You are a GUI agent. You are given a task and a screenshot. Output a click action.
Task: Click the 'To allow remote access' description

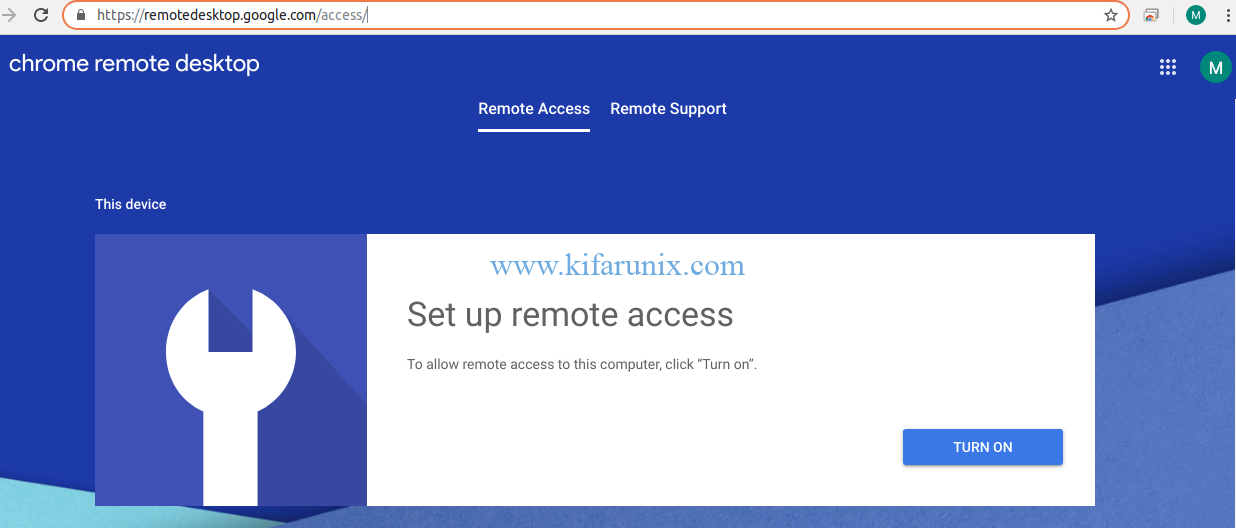click(x=582, y=364)
